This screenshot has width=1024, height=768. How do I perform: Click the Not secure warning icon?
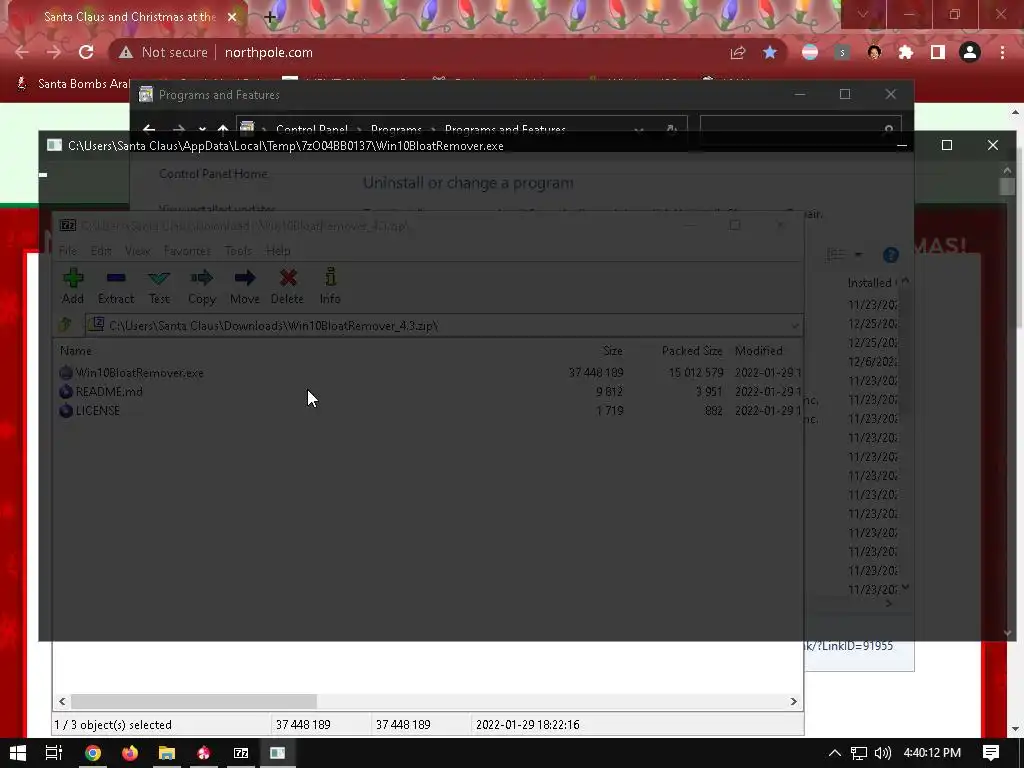coord(125,52)
